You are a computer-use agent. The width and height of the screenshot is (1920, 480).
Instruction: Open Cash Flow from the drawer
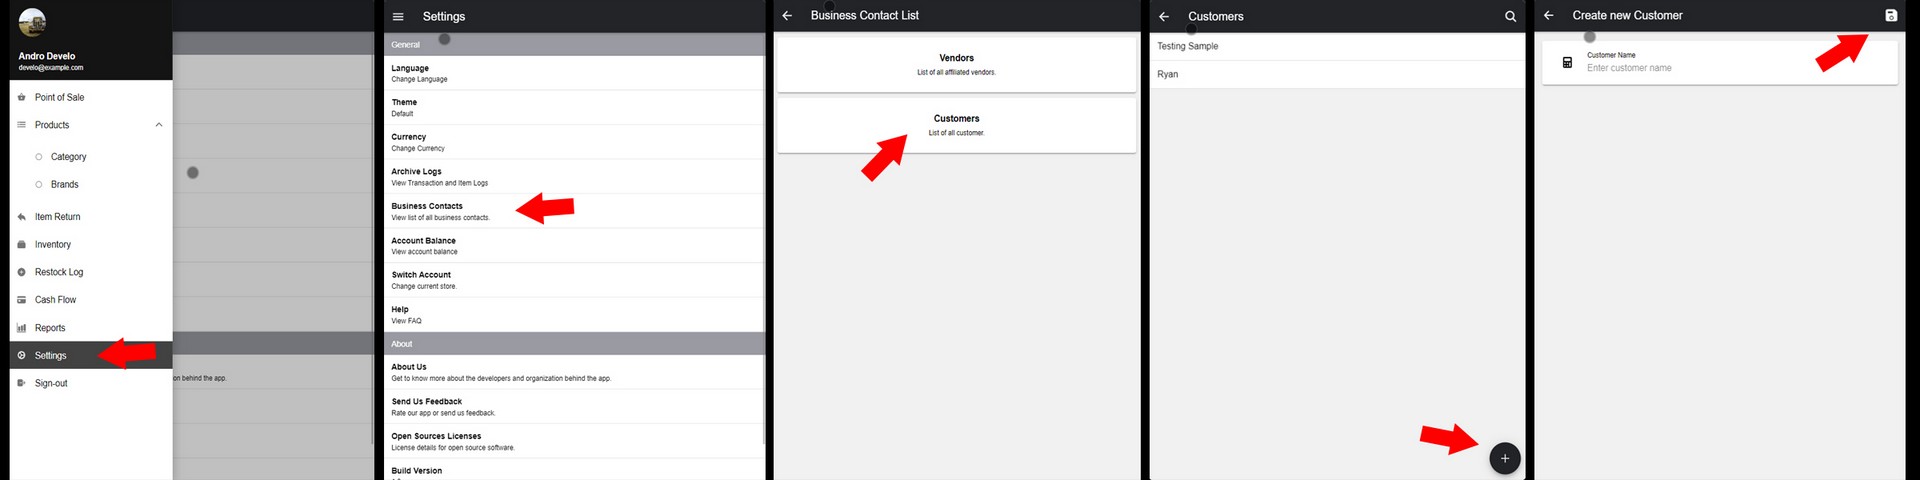click(91, 300)
